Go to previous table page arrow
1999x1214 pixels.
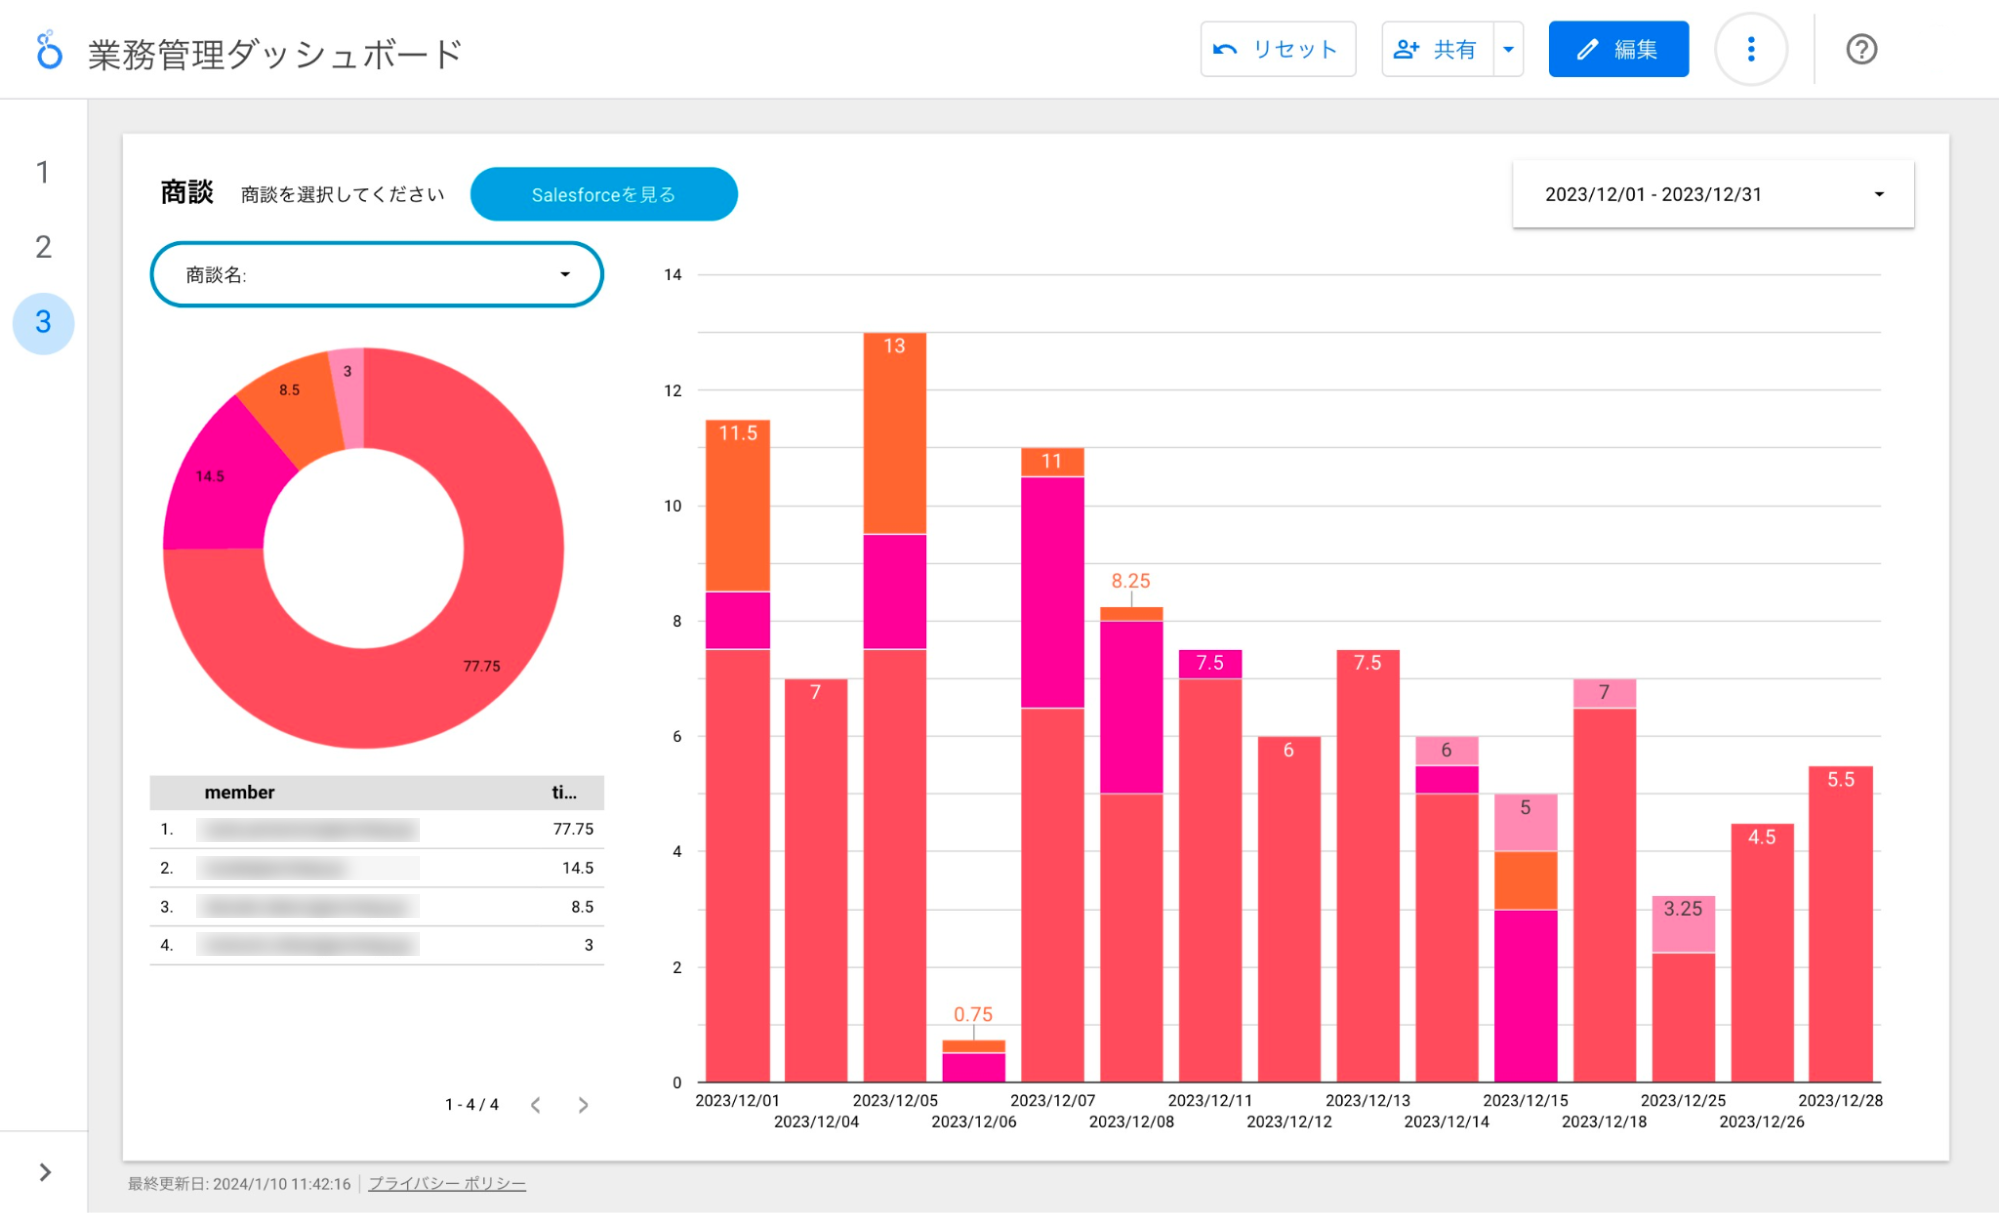pos(536,1105)
